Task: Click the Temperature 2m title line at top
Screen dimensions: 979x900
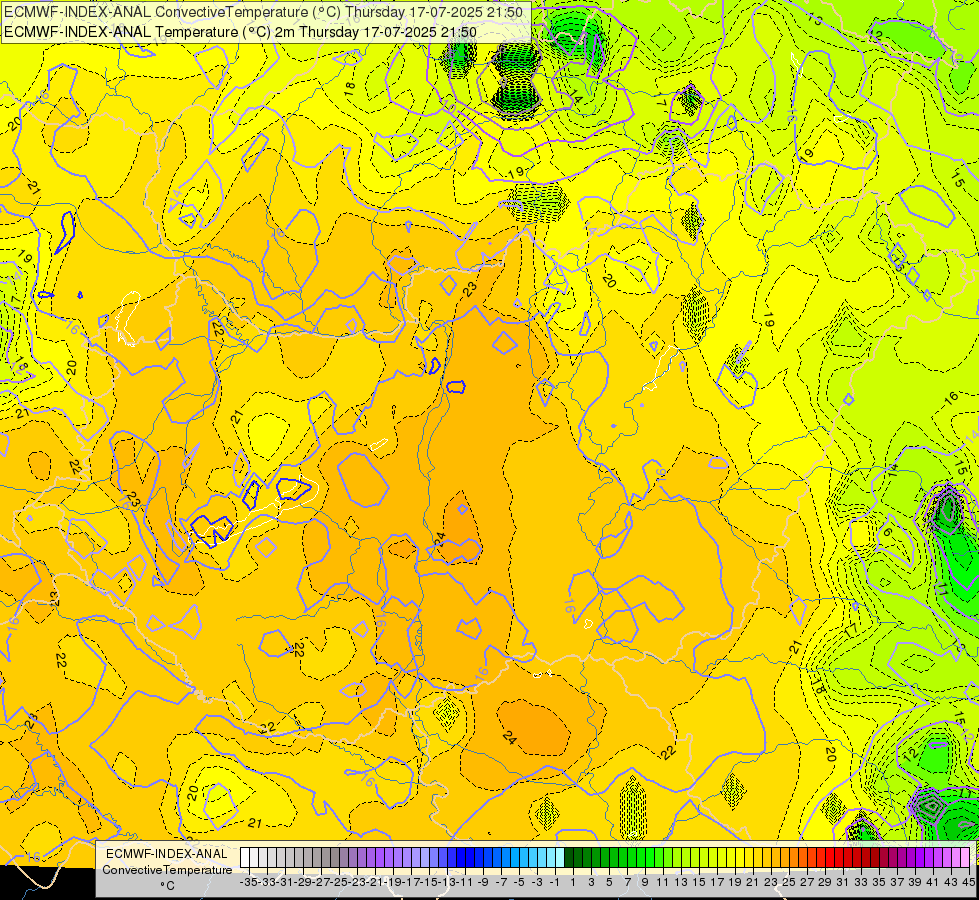Action: [x=240, y=32]
